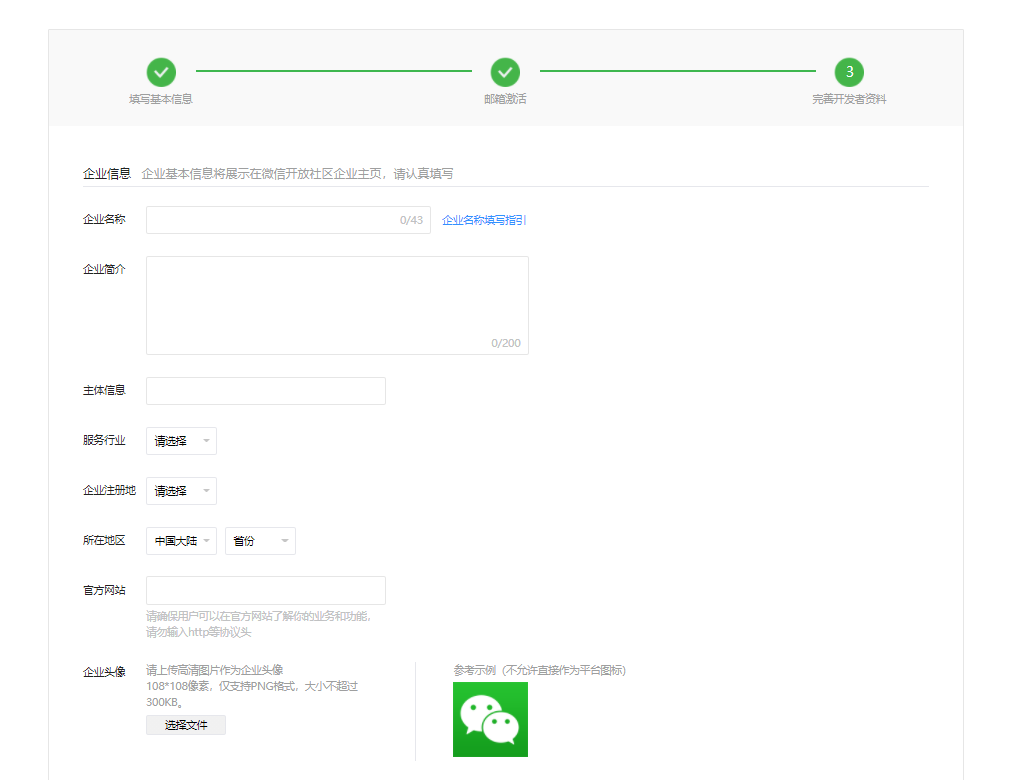Click the 邮箱激活 step label
This screenshot has height=780, width=1036.
click(505, 99)
